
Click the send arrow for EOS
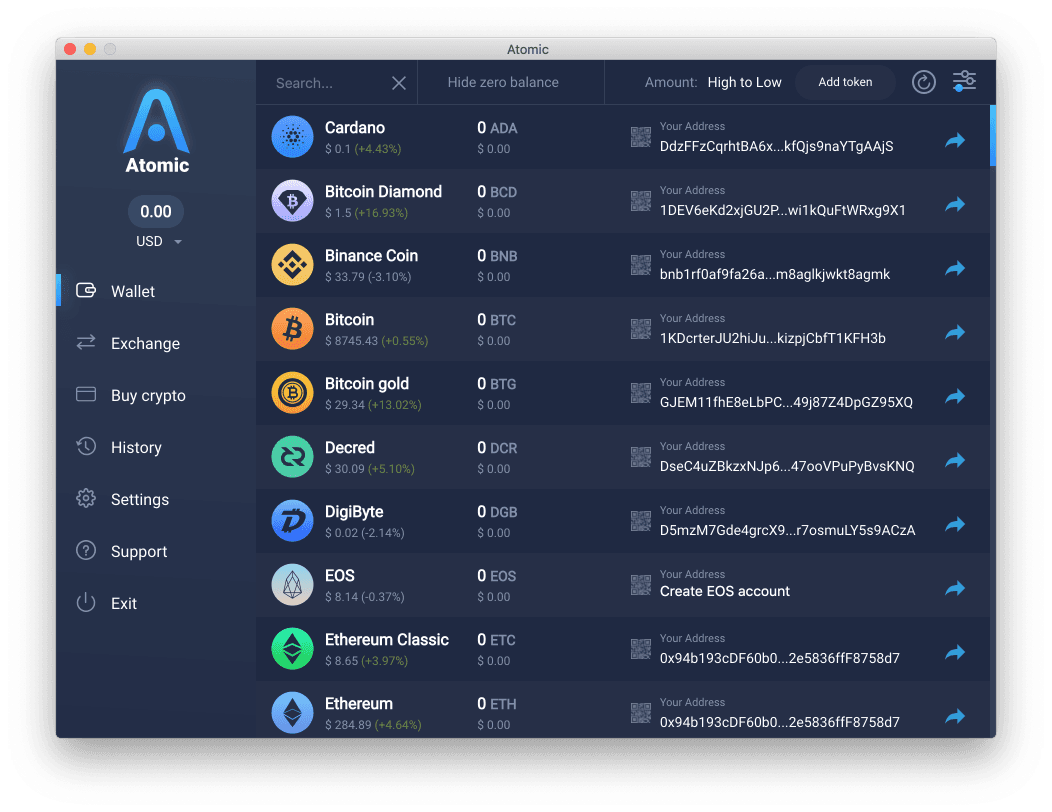pos(955,589)
